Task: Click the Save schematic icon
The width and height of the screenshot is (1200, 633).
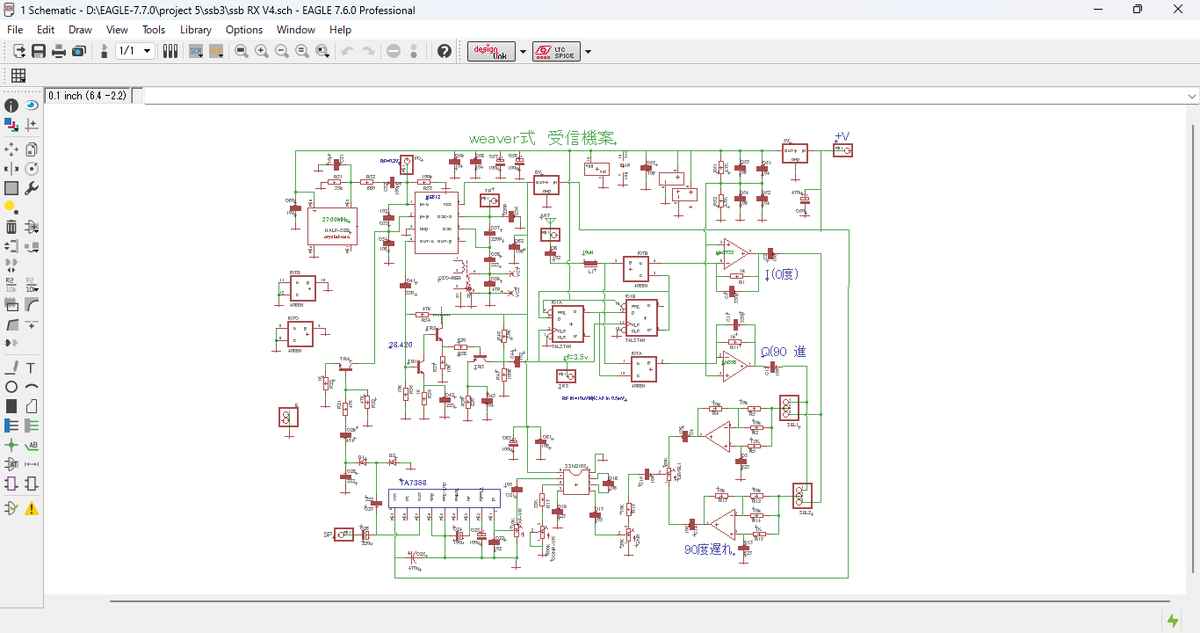Action: click(38, 52)
